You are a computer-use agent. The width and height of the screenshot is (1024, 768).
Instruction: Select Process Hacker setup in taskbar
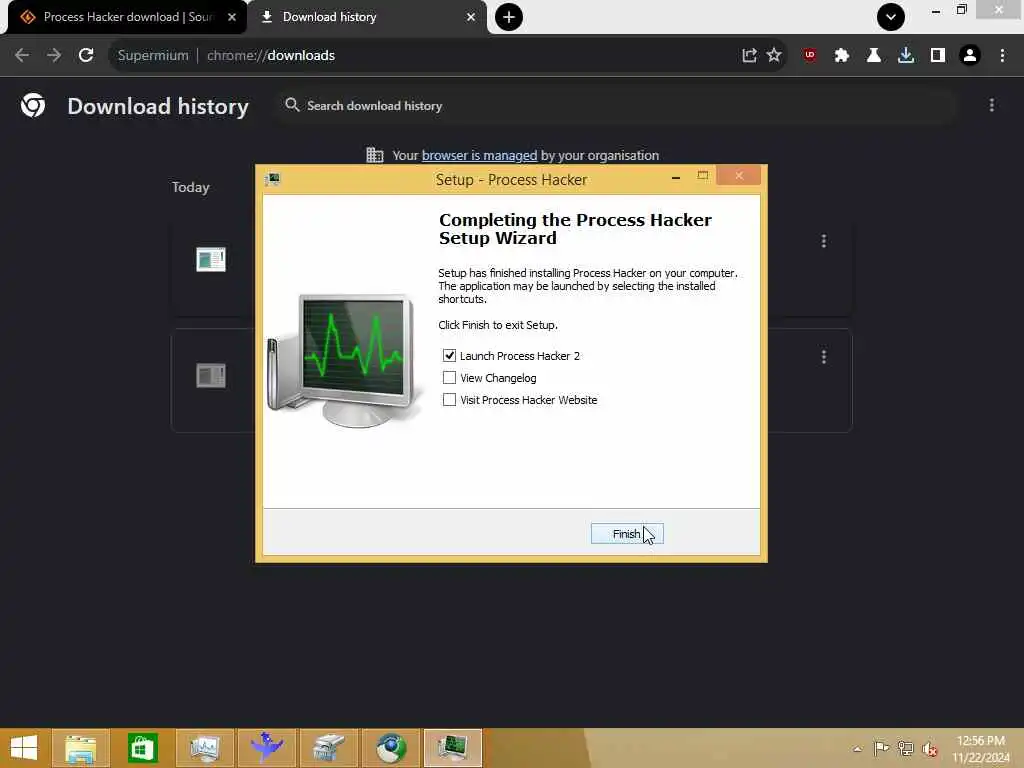point(453,748)
